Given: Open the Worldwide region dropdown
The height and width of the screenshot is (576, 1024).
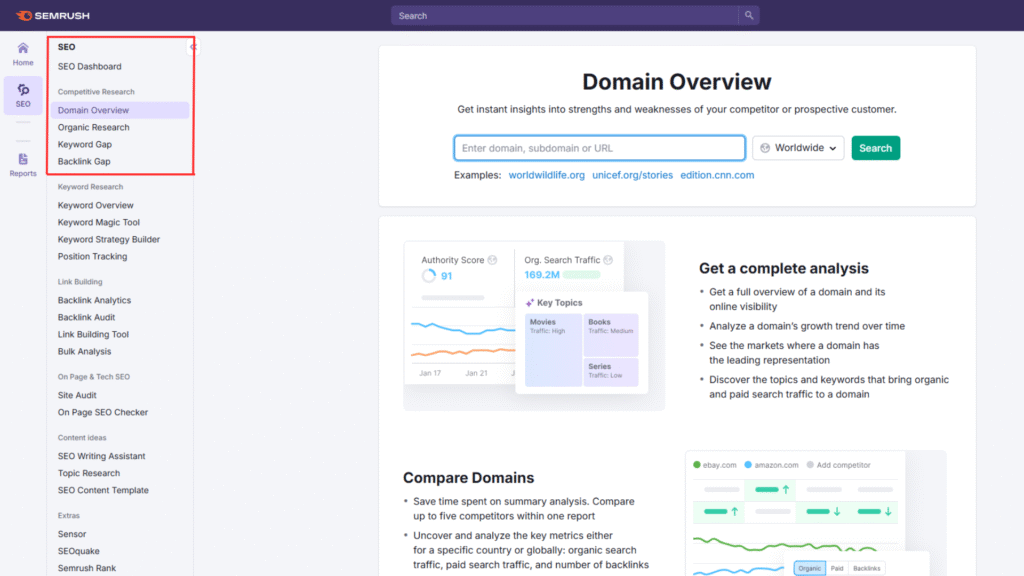Looking at the screenshot, I should [x=798, y=148].
